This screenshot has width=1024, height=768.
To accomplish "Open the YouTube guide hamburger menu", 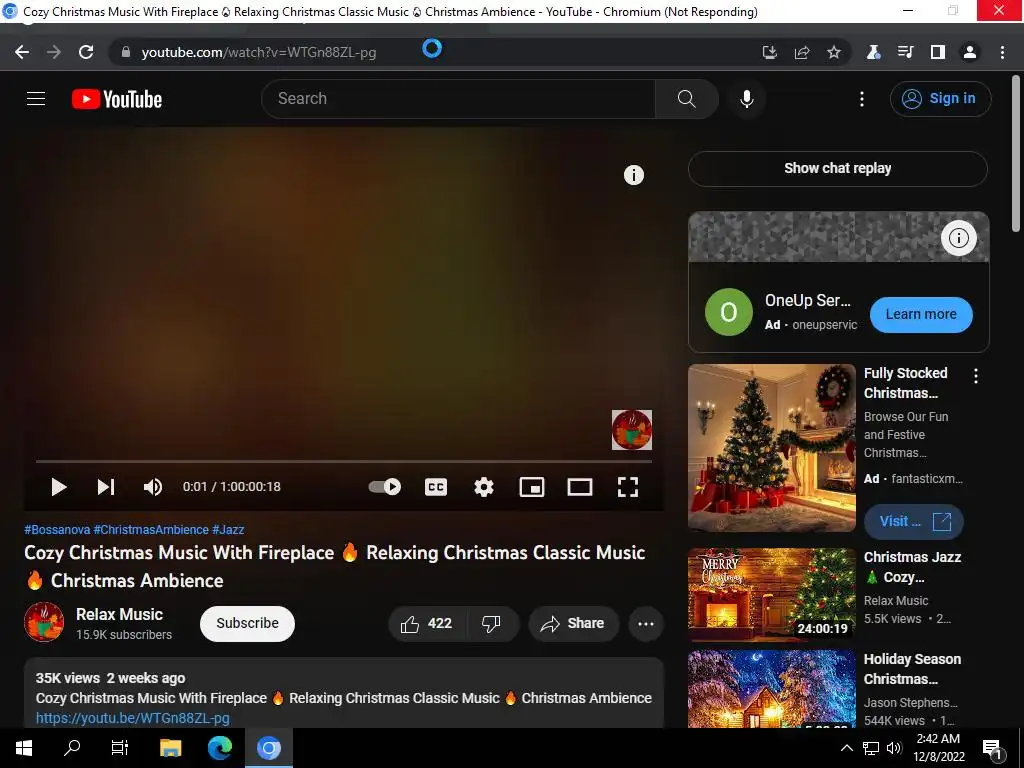I will pos(36,99).
